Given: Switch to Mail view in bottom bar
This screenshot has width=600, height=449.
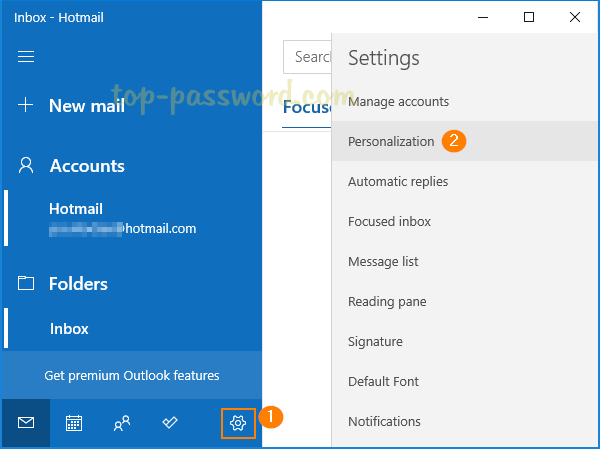Looking at the screenshot, I should click(26, 423).
